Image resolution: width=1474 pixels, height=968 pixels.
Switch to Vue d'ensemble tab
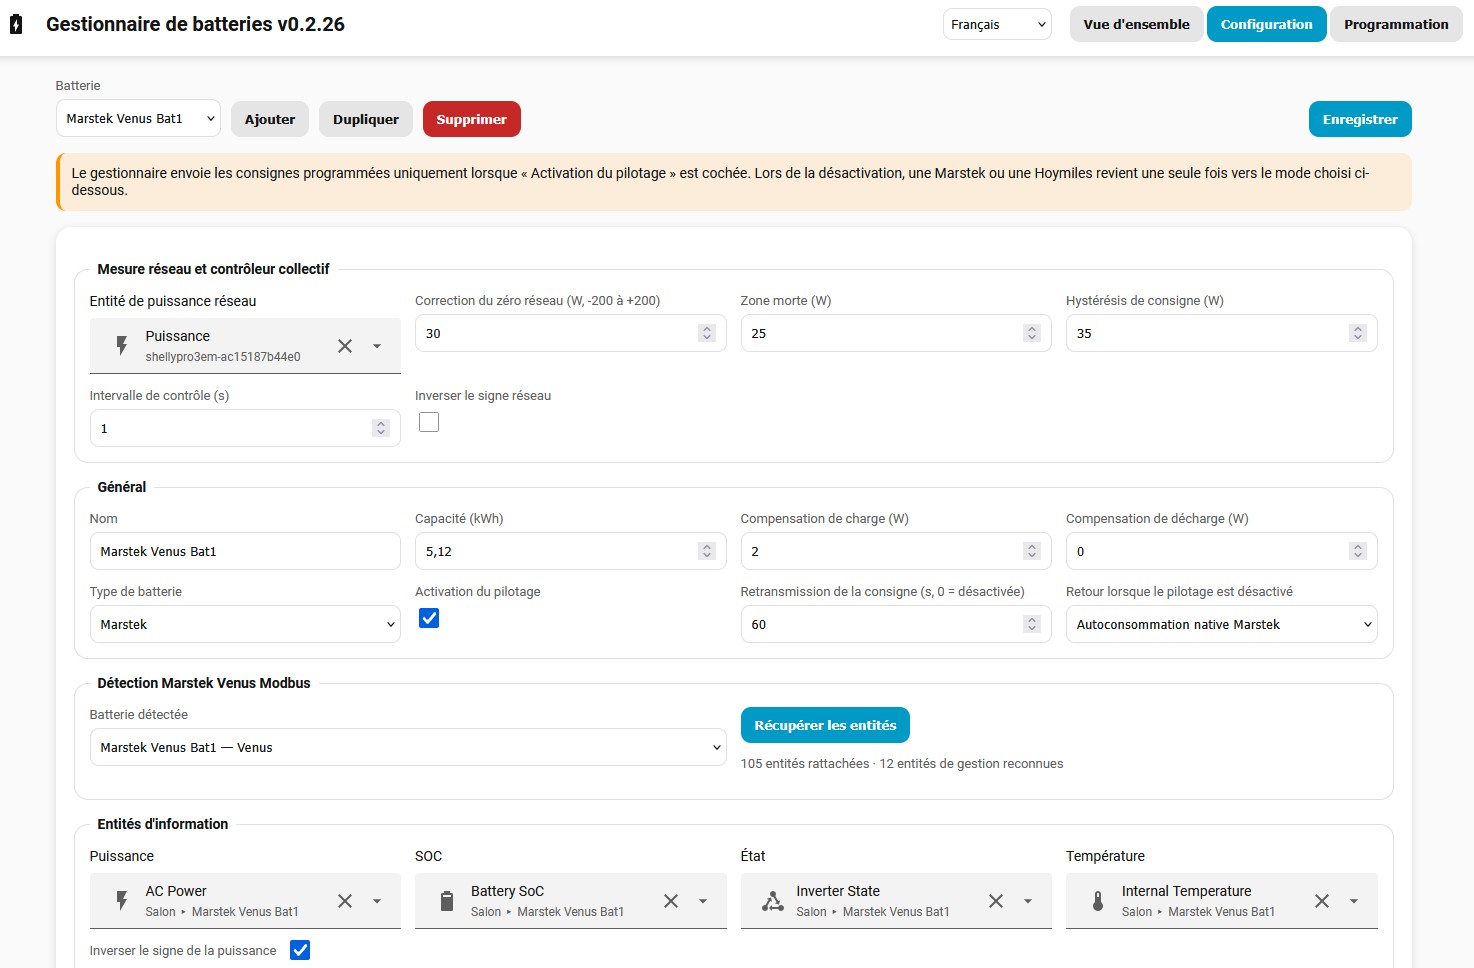coord(1136,24)
